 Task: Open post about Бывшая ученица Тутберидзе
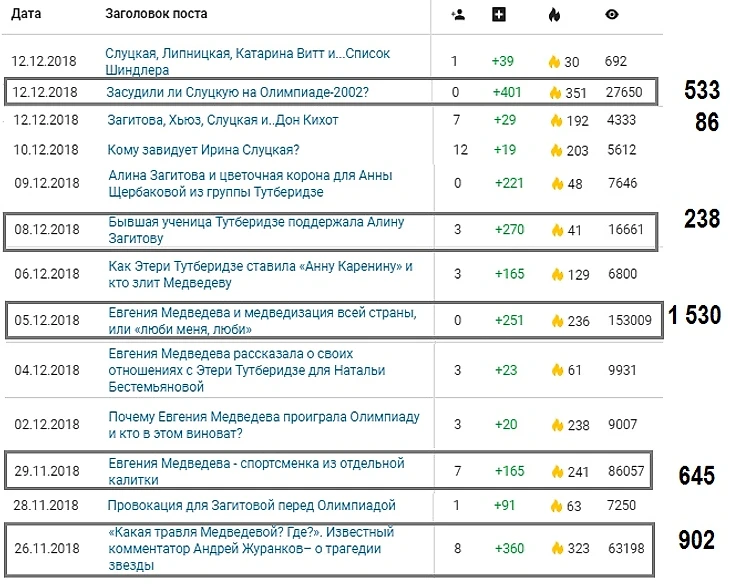256,229
